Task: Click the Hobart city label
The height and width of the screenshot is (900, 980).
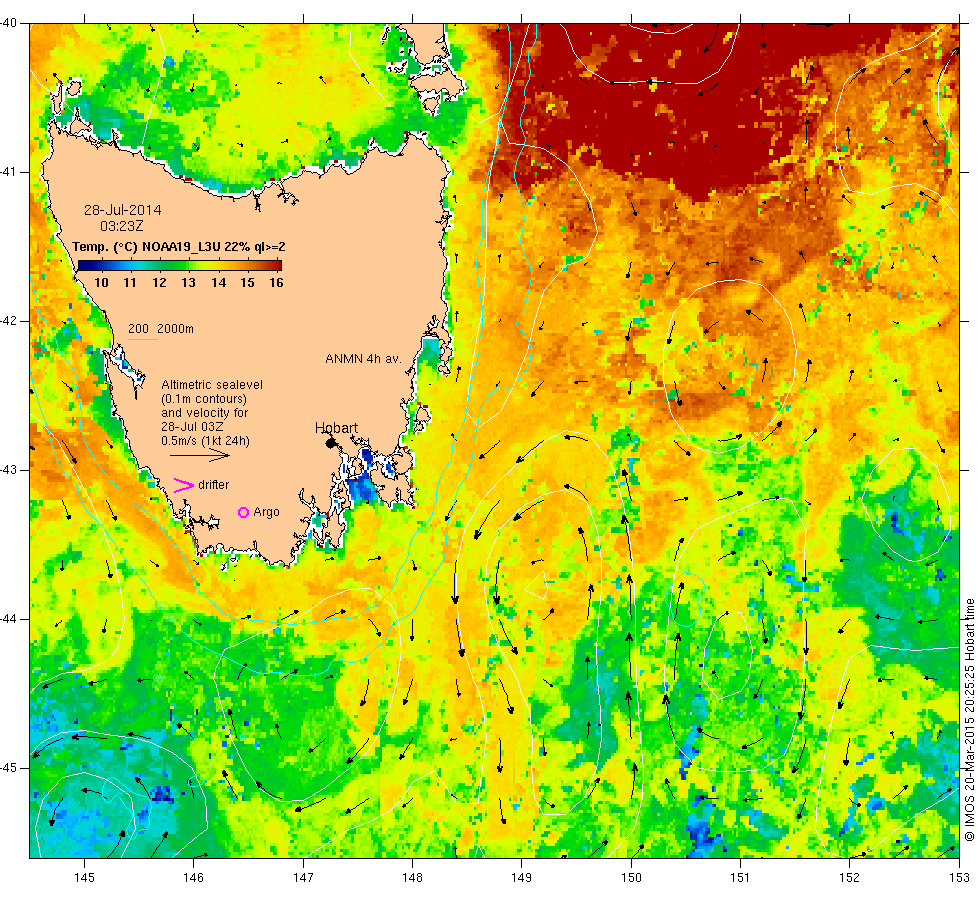Action: click(x=336, y=428)
